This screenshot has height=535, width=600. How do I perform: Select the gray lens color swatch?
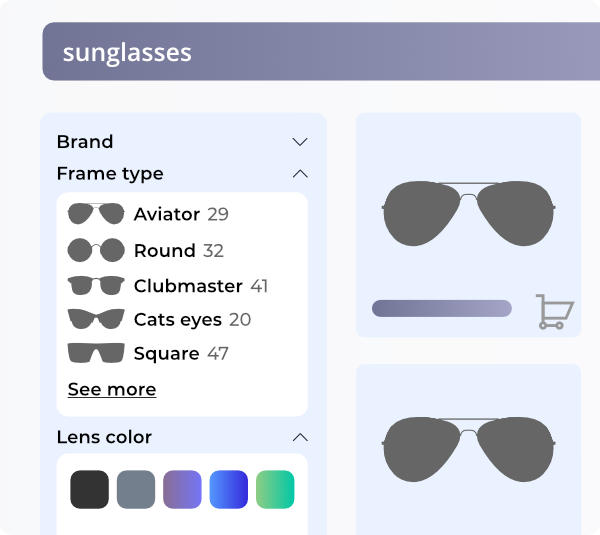[x=136, y=489]
